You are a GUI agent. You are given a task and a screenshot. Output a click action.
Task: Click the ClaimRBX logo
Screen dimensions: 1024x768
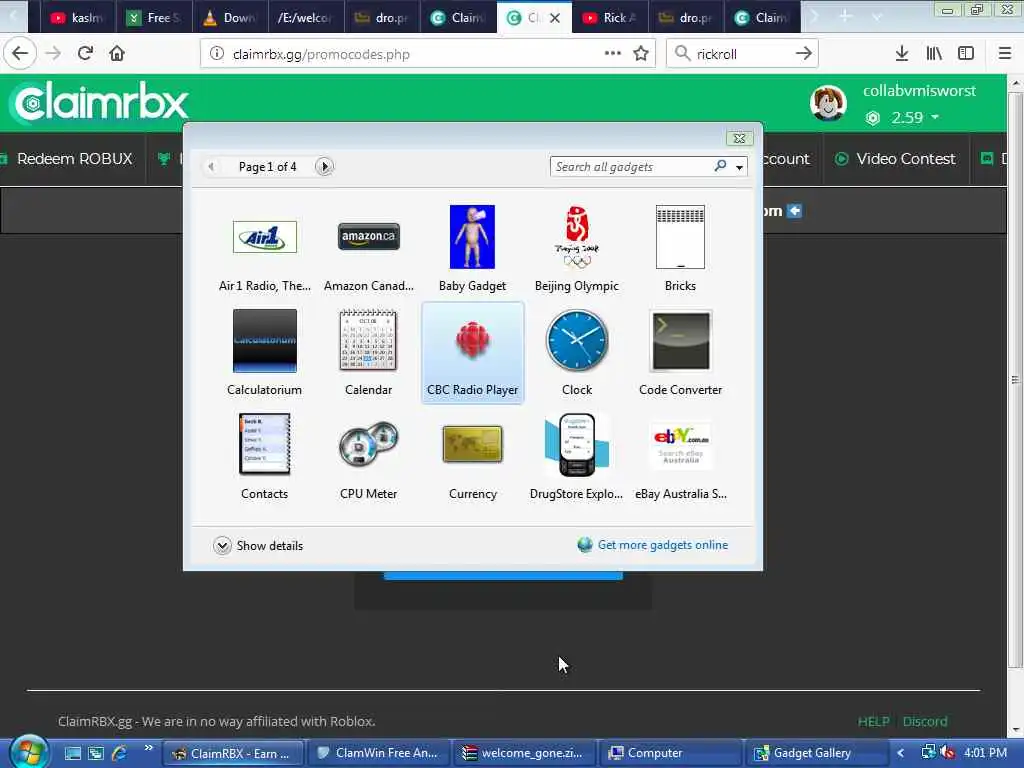(x=101, y=103)
